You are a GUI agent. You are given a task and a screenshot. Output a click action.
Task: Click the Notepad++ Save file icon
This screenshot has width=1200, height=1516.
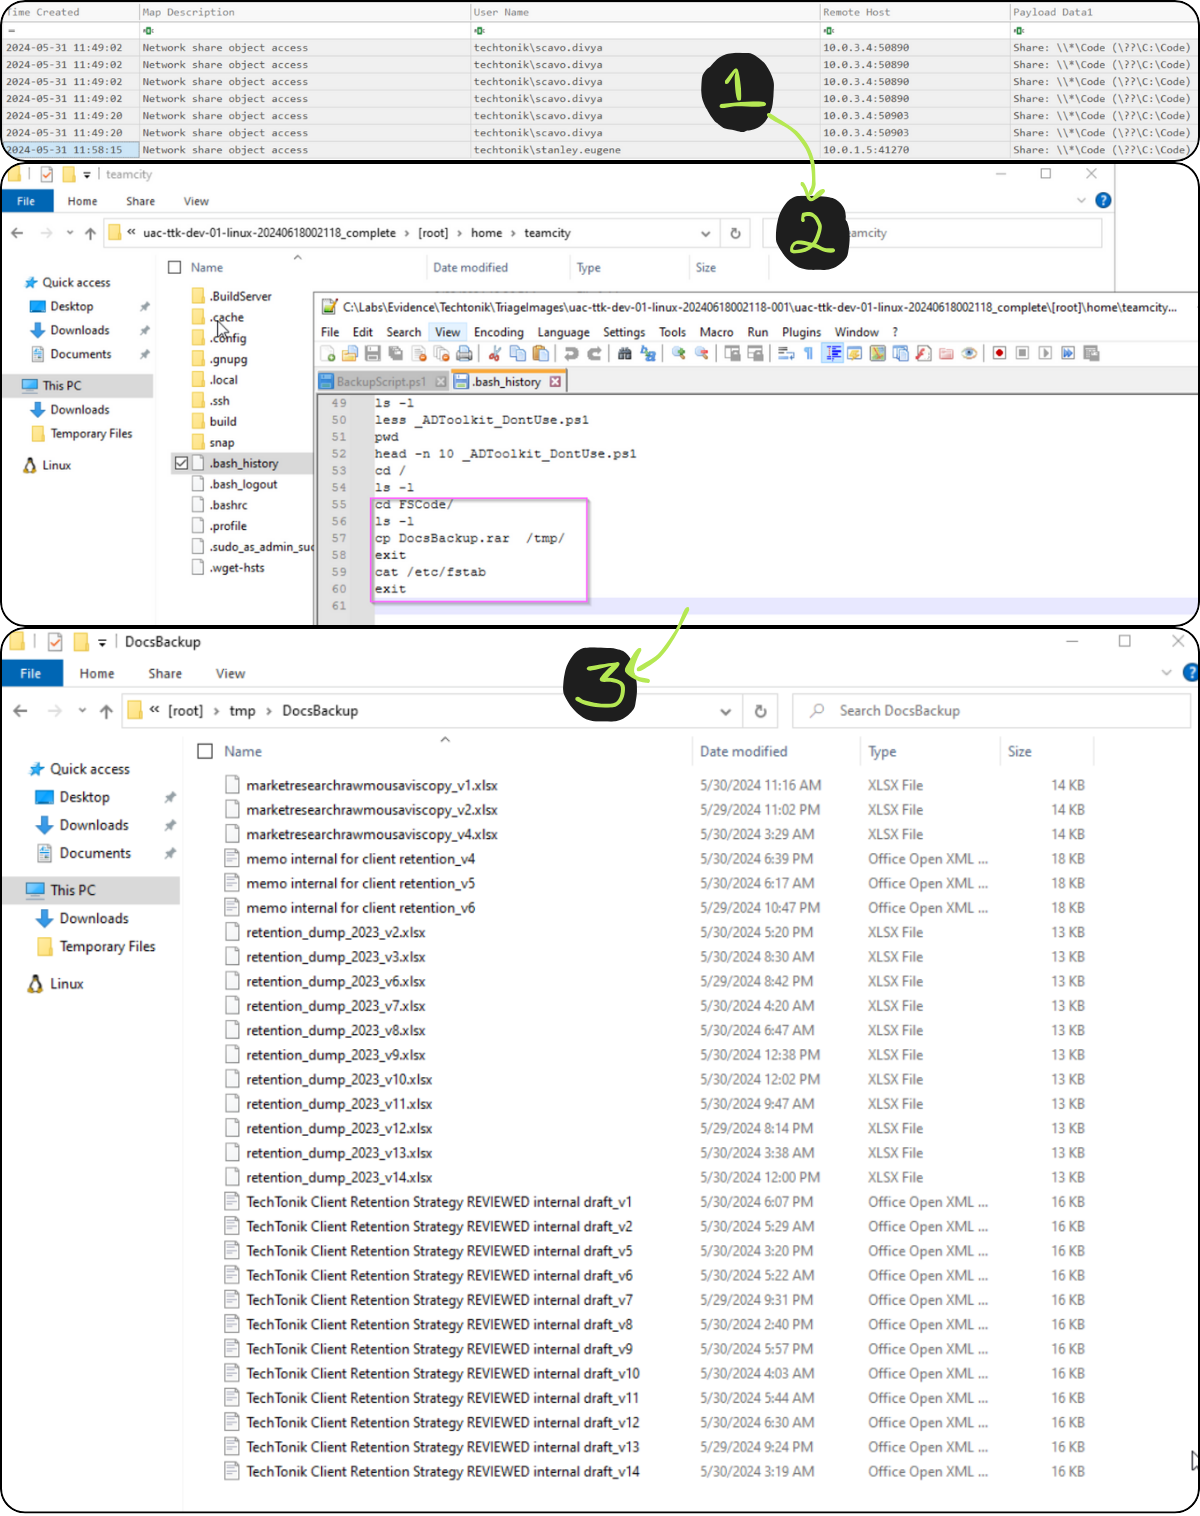coord(373,354)
